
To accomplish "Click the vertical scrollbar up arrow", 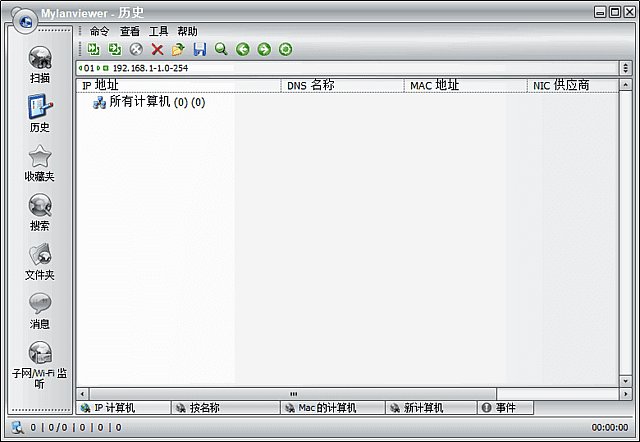I will pos(625,85).
